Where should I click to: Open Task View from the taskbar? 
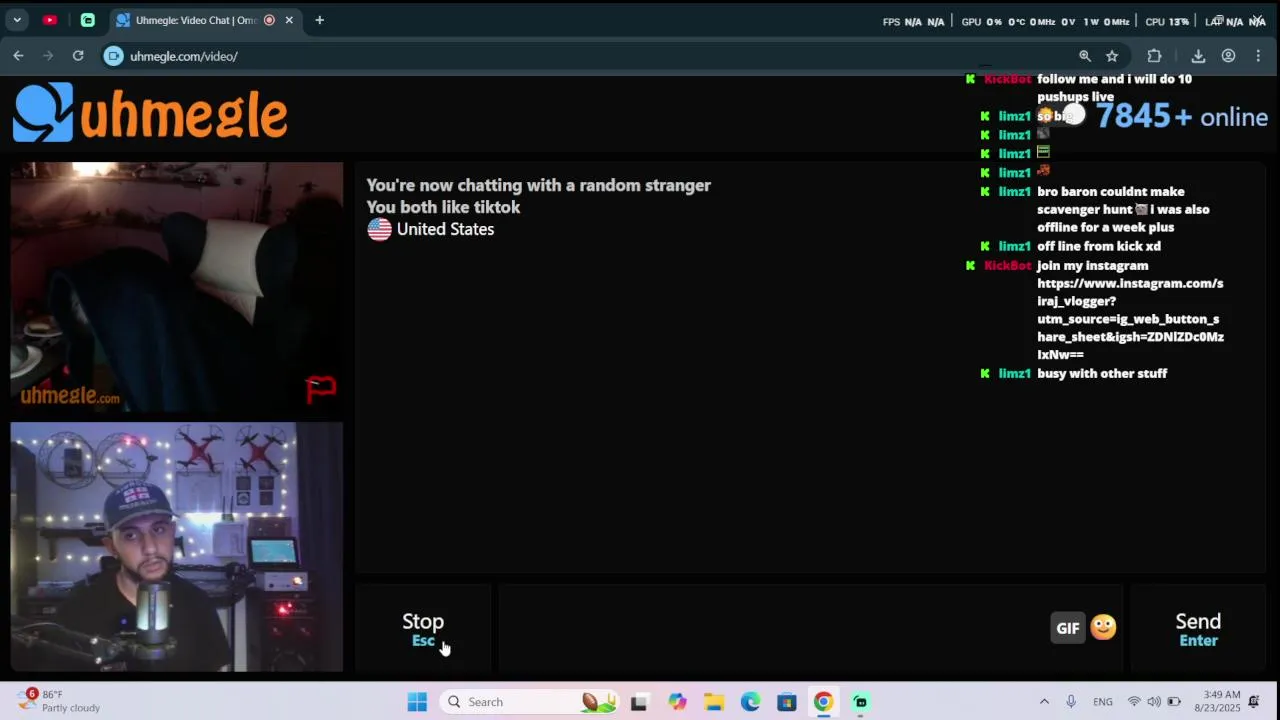(x=639, y=702)
